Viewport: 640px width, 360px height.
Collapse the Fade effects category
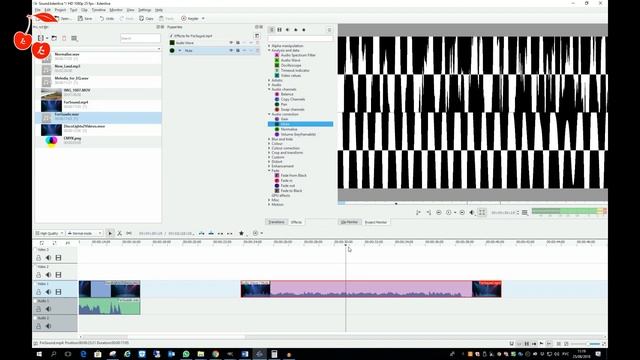coord(269,171)
